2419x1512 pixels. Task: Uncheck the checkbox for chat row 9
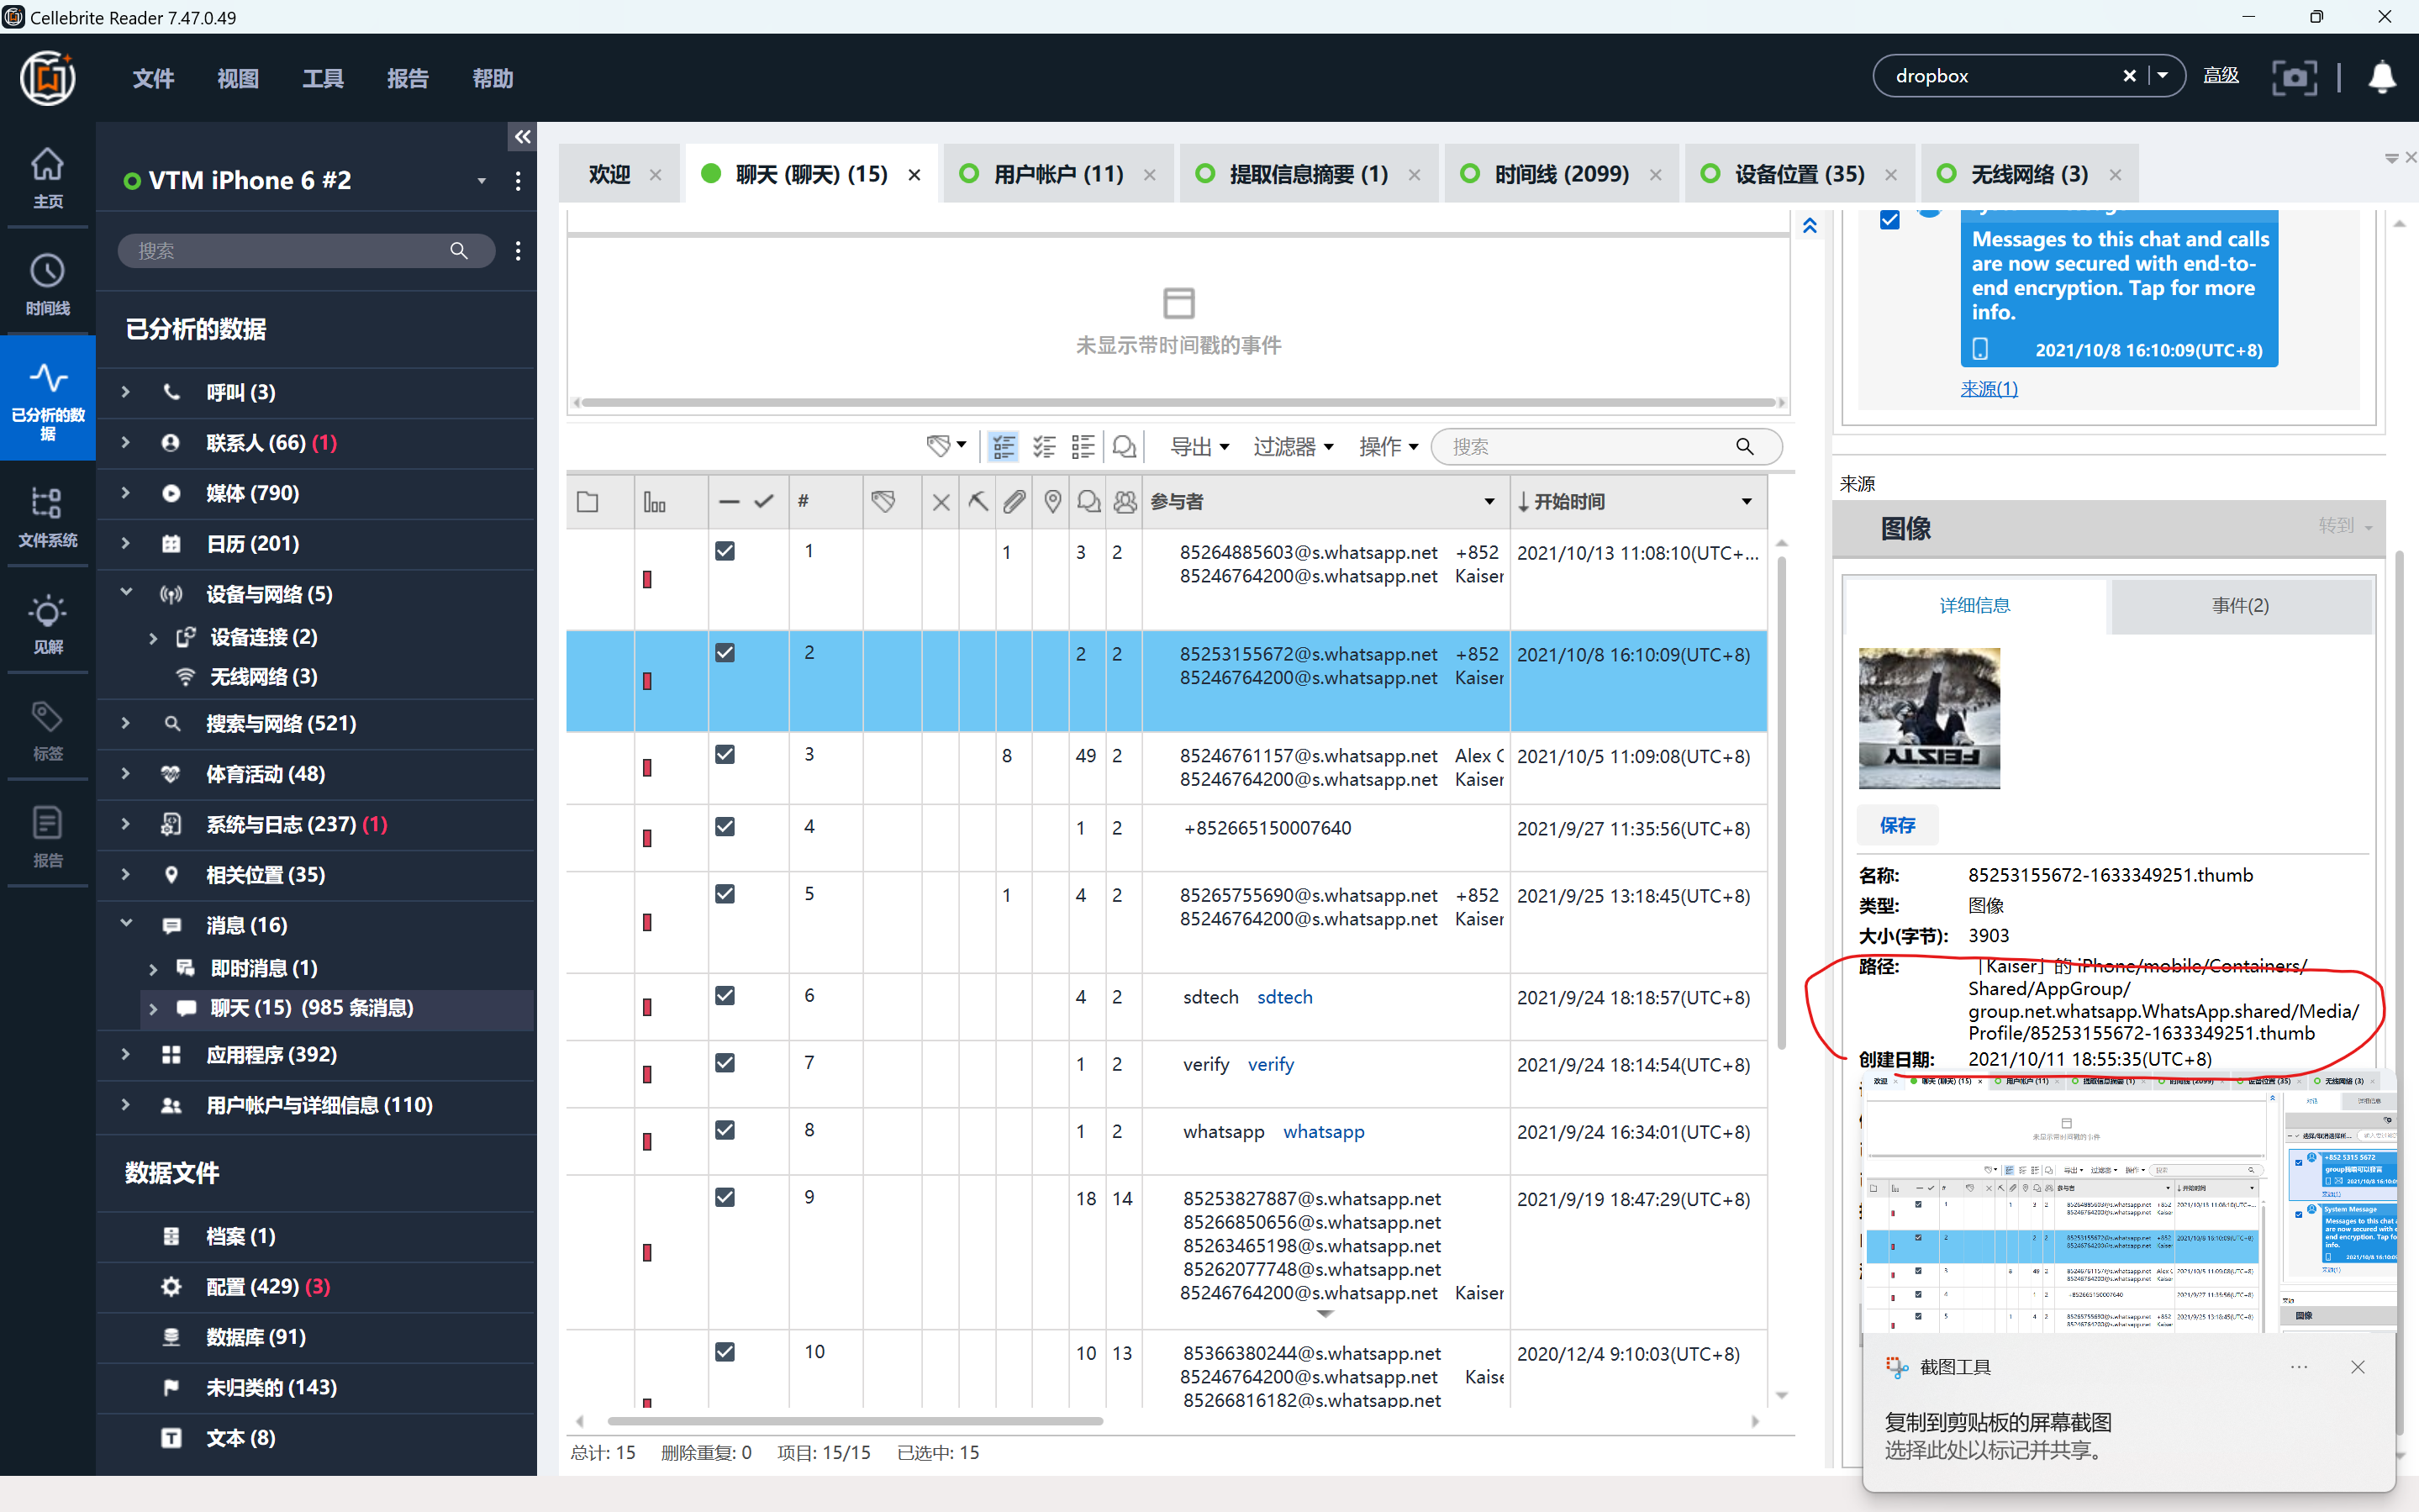(x=725, y=1197)
